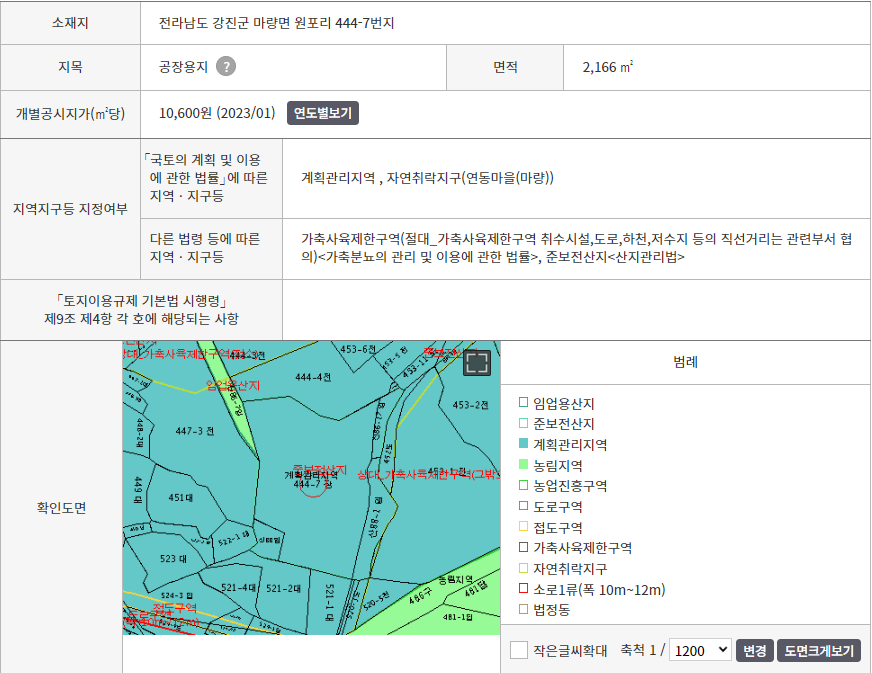Open 도면크게보기 large map view
Viewport: 872px width, 673px height.
coord(819,650)
